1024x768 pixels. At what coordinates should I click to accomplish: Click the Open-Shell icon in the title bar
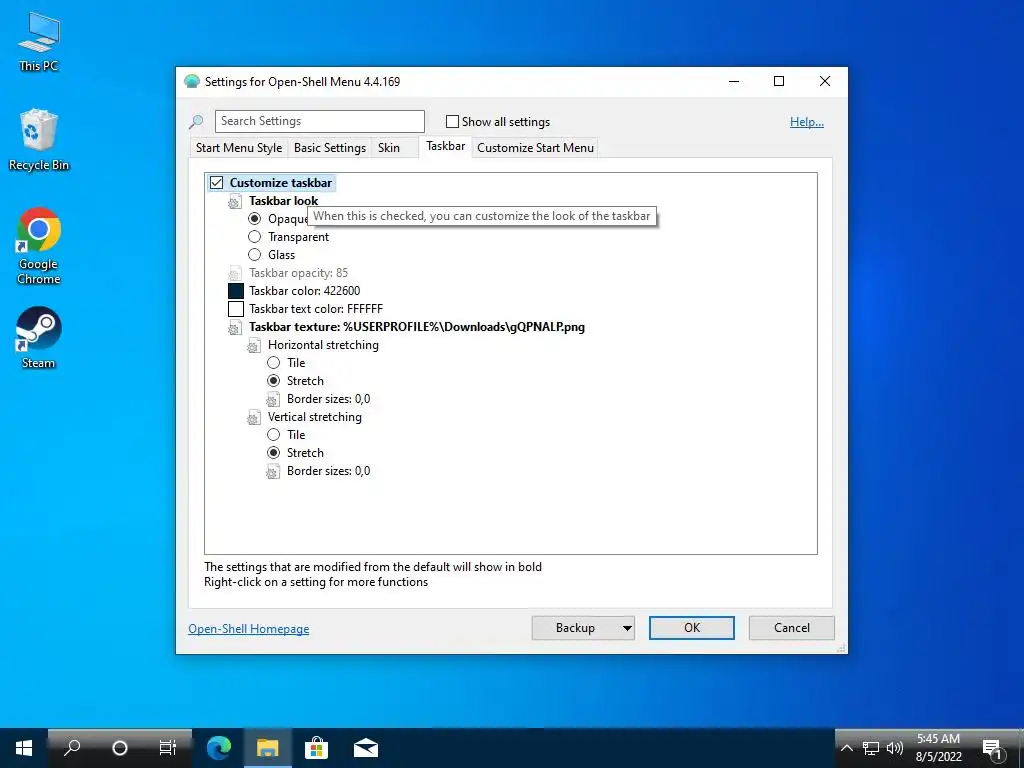click(191, 82)
